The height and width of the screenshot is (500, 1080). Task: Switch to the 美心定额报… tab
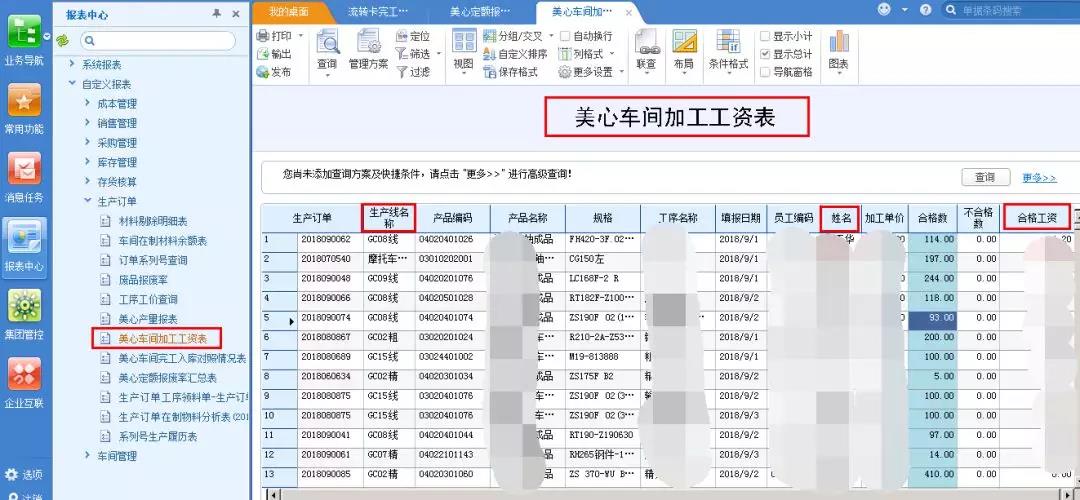[480, 12]
